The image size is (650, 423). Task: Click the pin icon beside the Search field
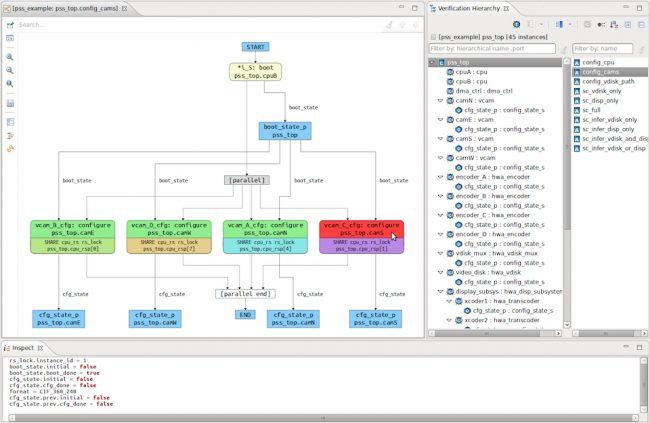click(x=10, y=25)
